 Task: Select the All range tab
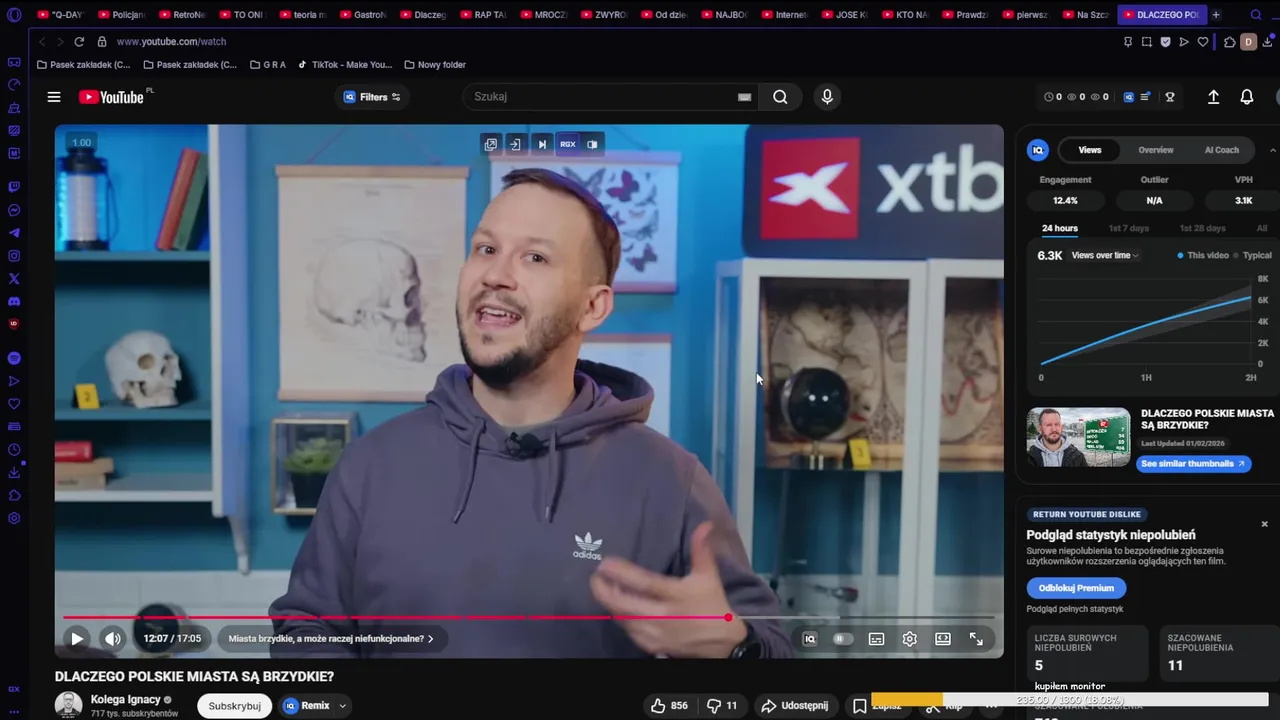pos(1262,228)
